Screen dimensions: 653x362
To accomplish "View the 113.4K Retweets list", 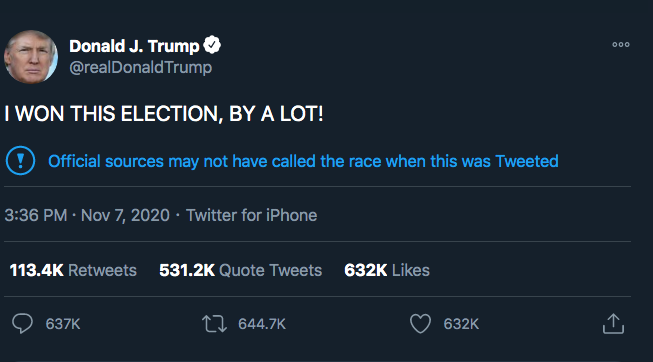I will tap(73, 270).
